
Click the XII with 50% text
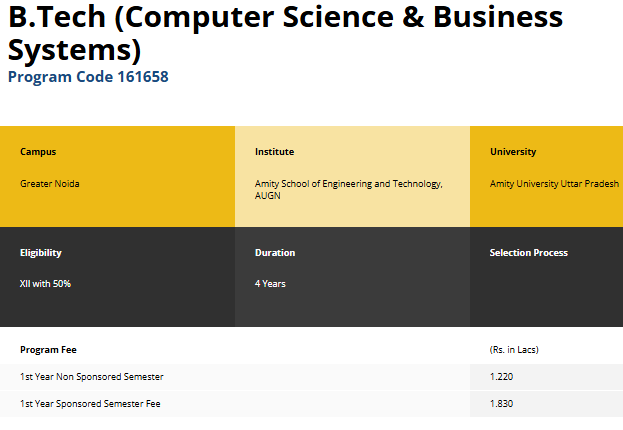click(x=45, y=284)
